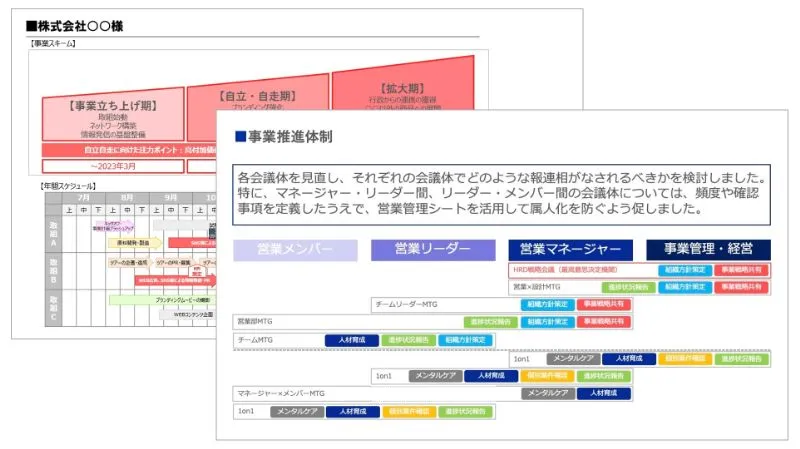Click 進捗状況報告 tag in 営業×設計MTG row
Viewport: 800px width, 449px height.
[629, 287]
